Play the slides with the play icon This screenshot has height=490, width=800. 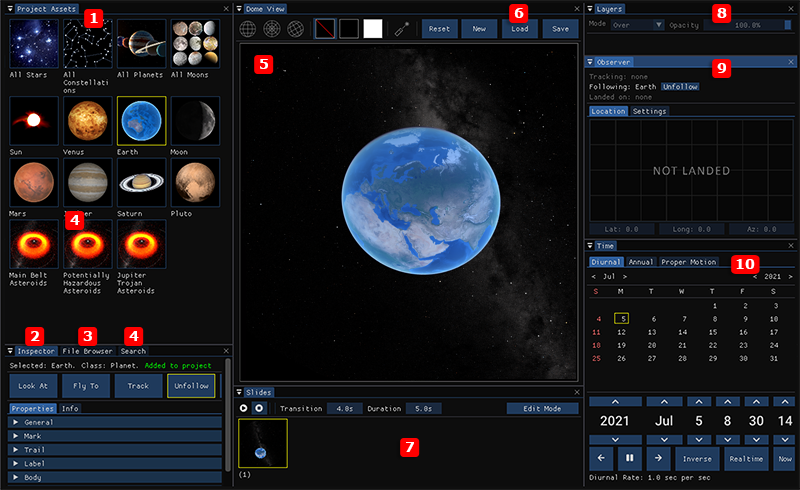244,408
